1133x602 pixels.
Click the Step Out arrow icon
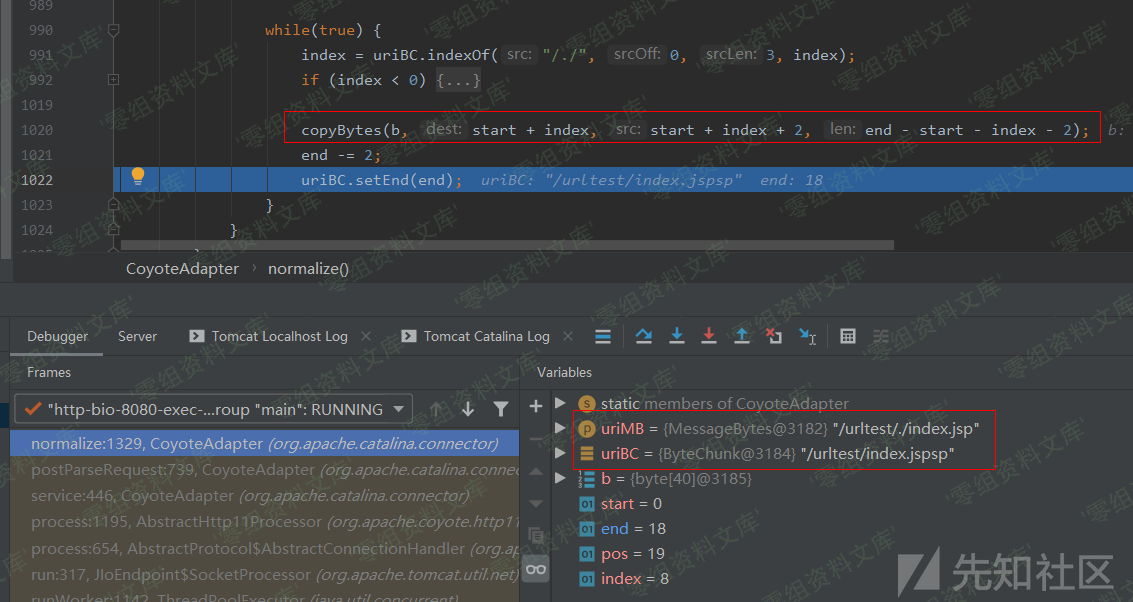click(x=741, y=336)
